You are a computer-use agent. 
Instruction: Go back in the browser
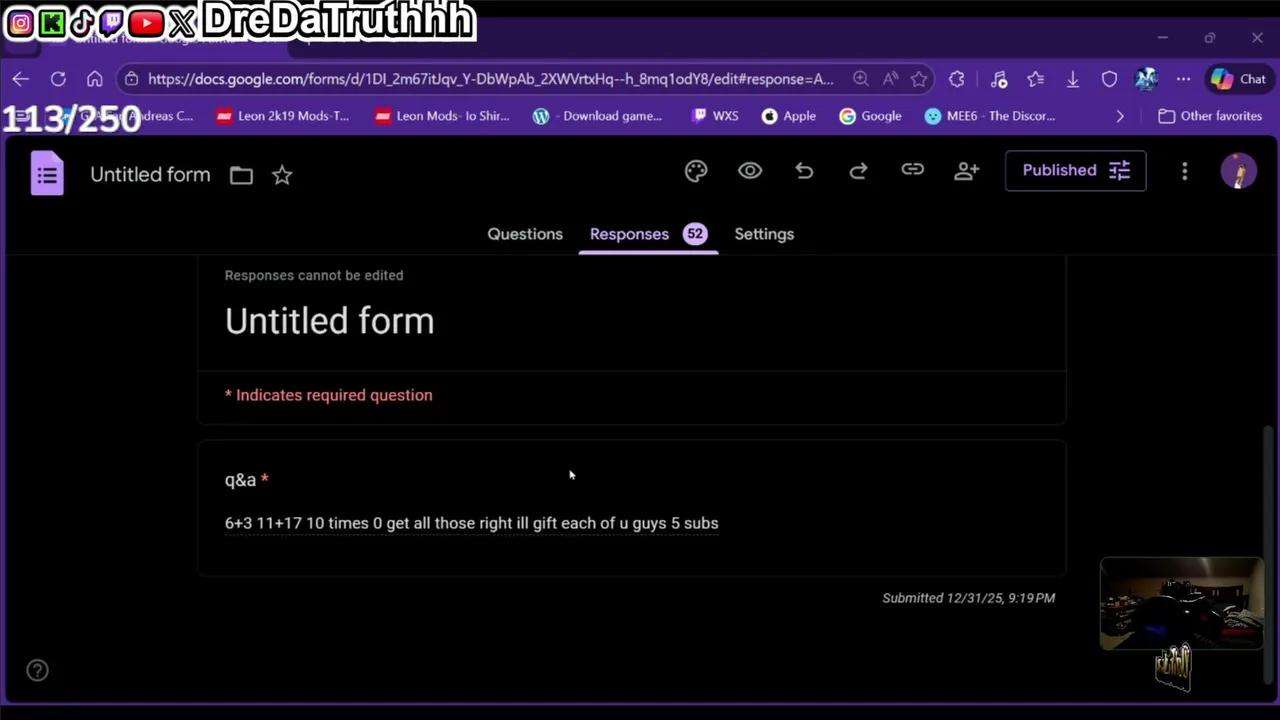pos(20,79)
